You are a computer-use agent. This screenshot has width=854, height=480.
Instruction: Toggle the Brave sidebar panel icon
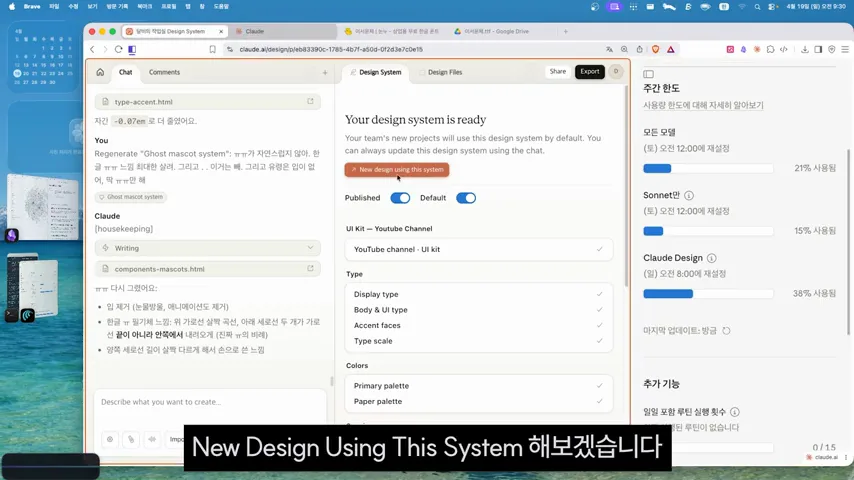(818, 49)
